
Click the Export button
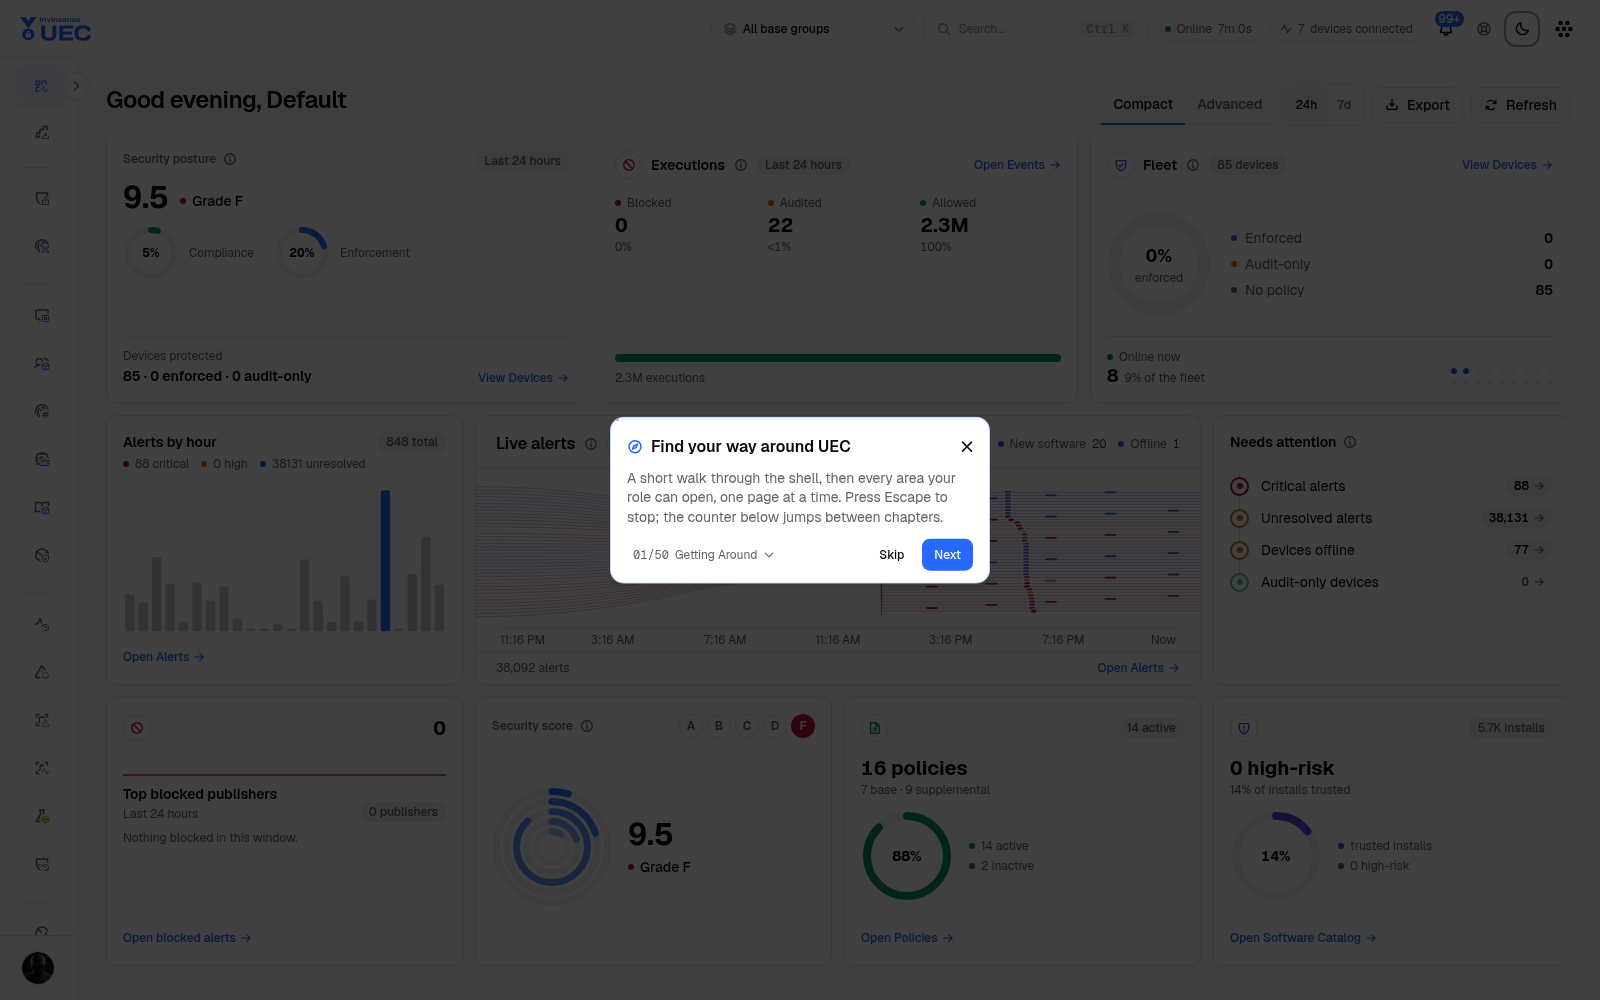(x=1417, y=105)
